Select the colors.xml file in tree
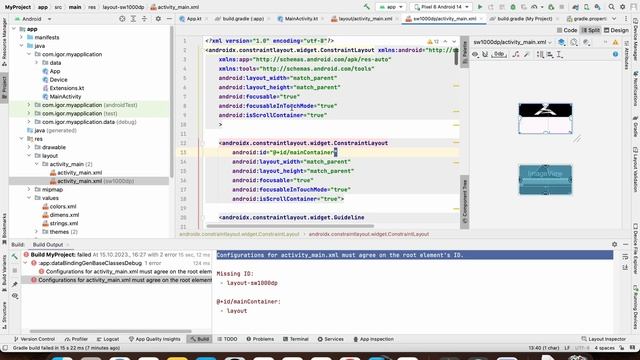The width and height of the screenshot is (640, 360). pos(59,206)
